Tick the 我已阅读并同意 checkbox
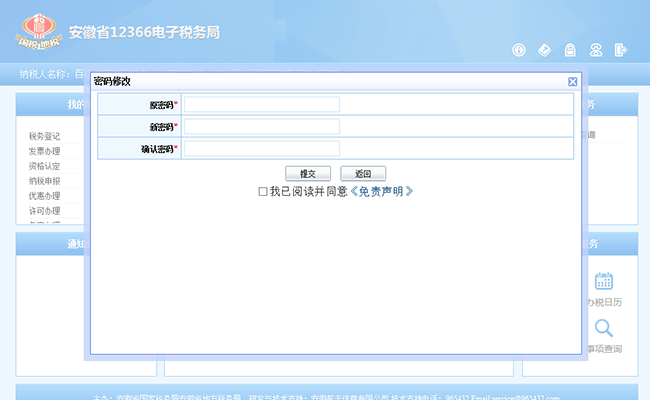This screenshot has height=400, width=650. pos(263,191)
